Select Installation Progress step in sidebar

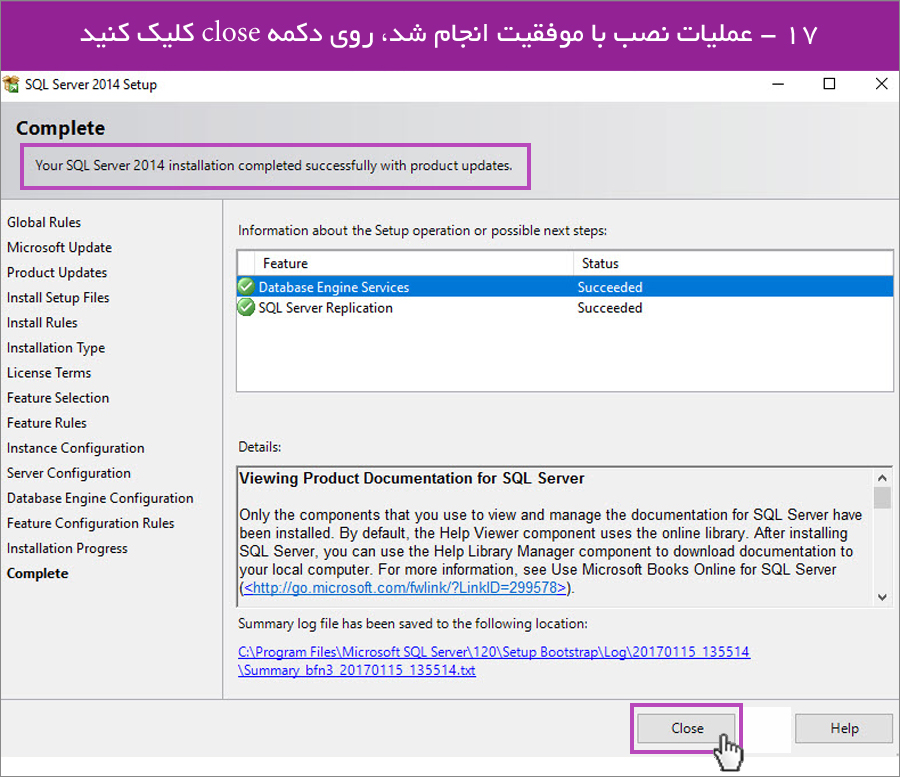[67, 548]
